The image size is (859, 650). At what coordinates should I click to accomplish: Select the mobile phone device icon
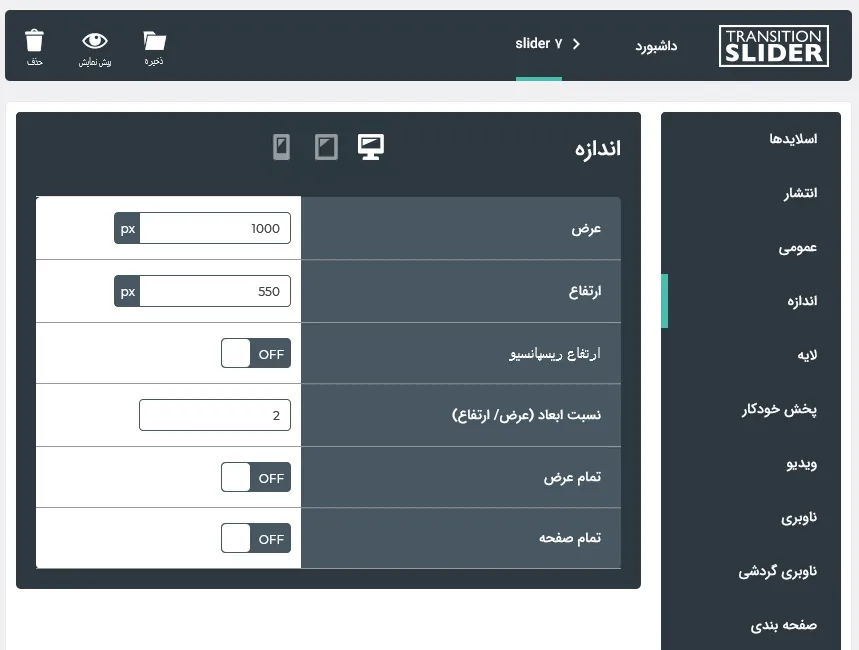(x=282, y=147)
